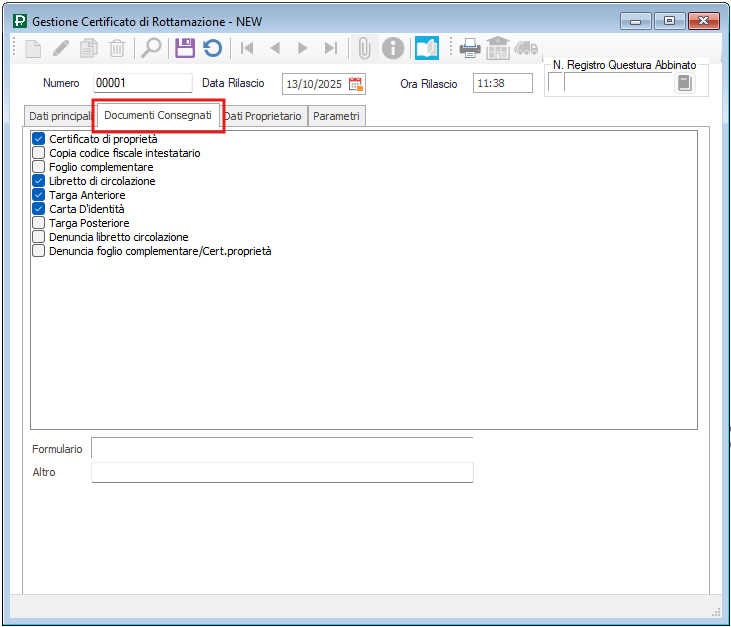Select the Dati Proprietario tab
Screen dimensions: 731x627
click(x=264, y=116)
